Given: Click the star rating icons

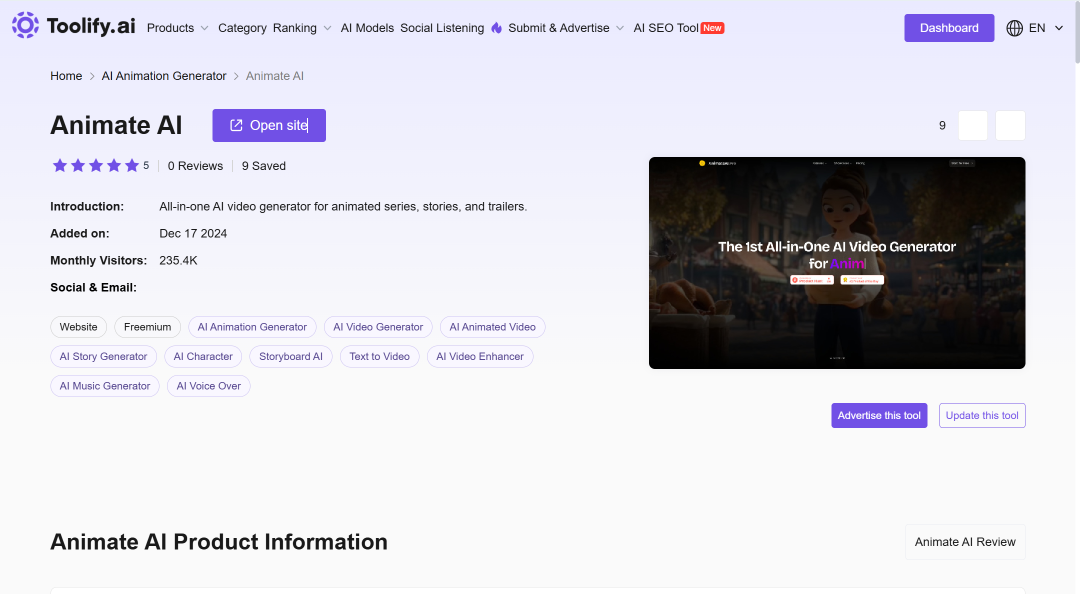Looking at the screenshot, I should (96, 165).
